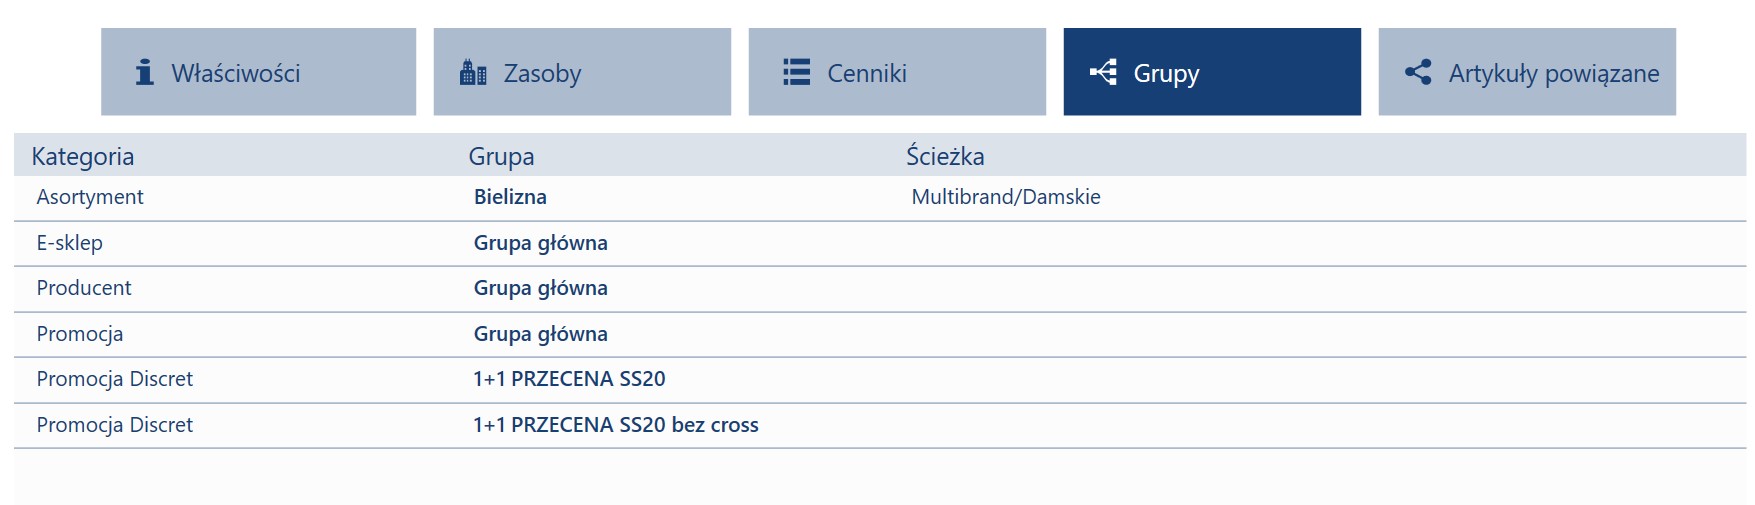Open the Bielizna group link
The width and height of the screenshot is (1755, 505).
[510, 197]
